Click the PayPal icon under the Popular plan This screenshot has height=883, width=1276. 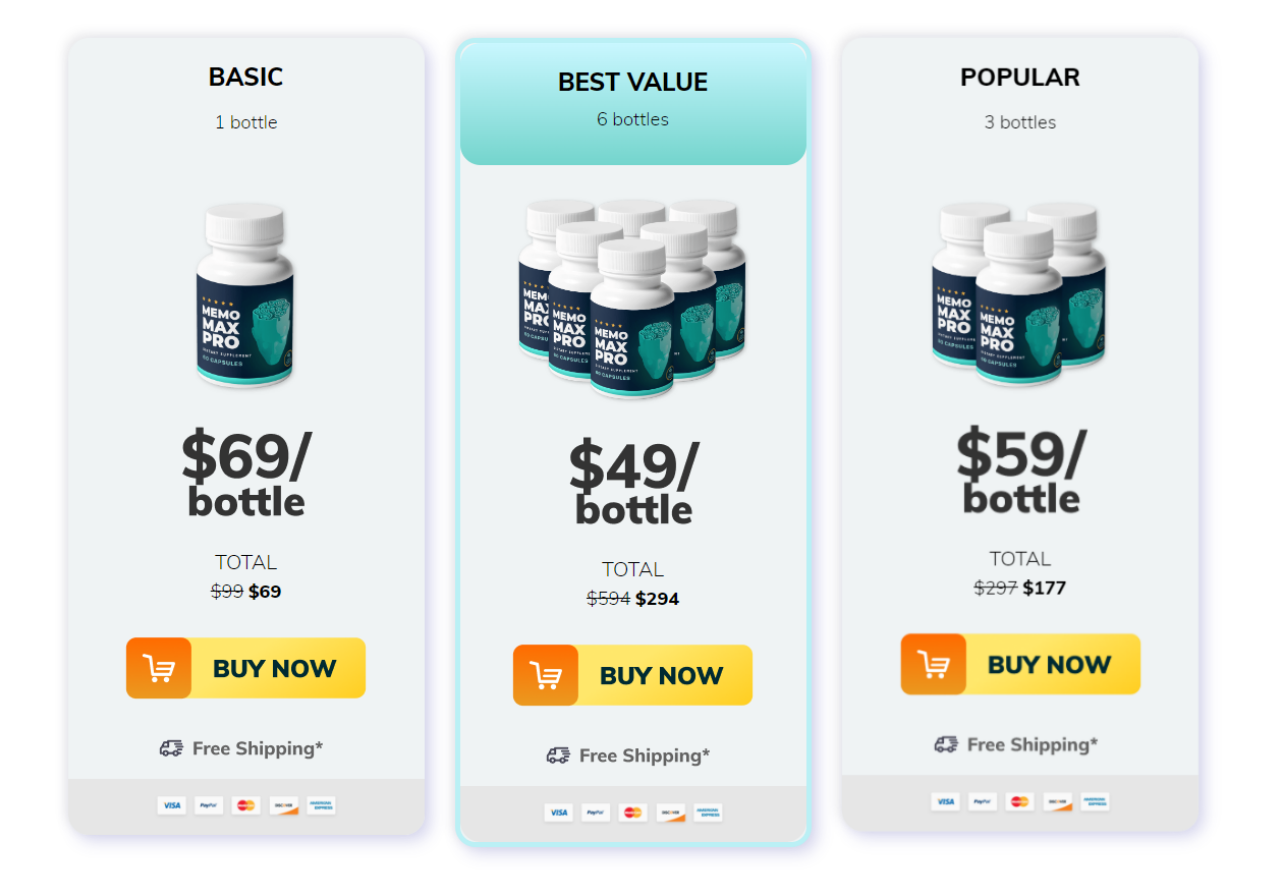[981, 801]
